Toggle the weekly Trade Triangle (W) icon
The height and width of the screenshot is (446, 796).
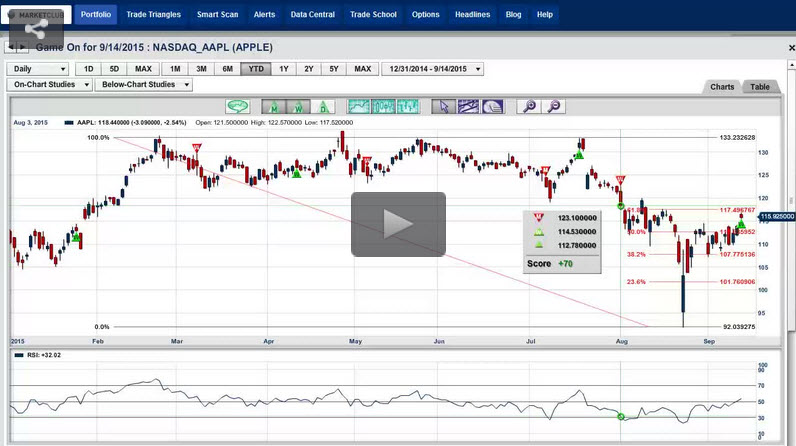298,107
